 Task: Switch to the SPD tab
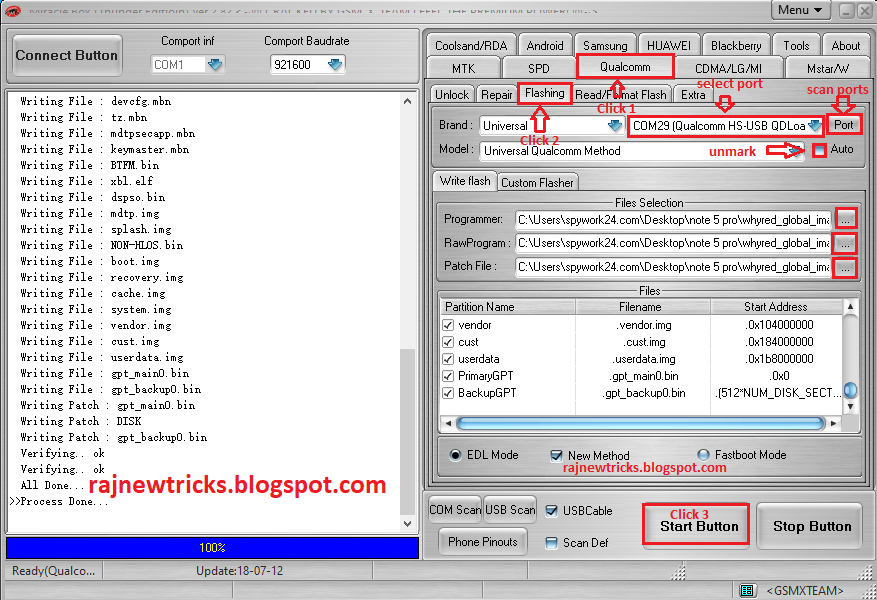tap(539, 68)
